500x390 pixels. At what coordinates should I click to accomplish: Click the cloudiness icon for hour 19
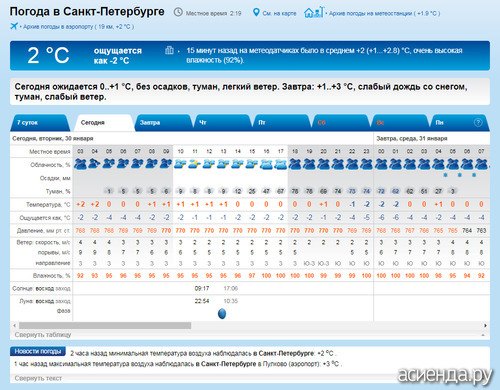(309, 164)
